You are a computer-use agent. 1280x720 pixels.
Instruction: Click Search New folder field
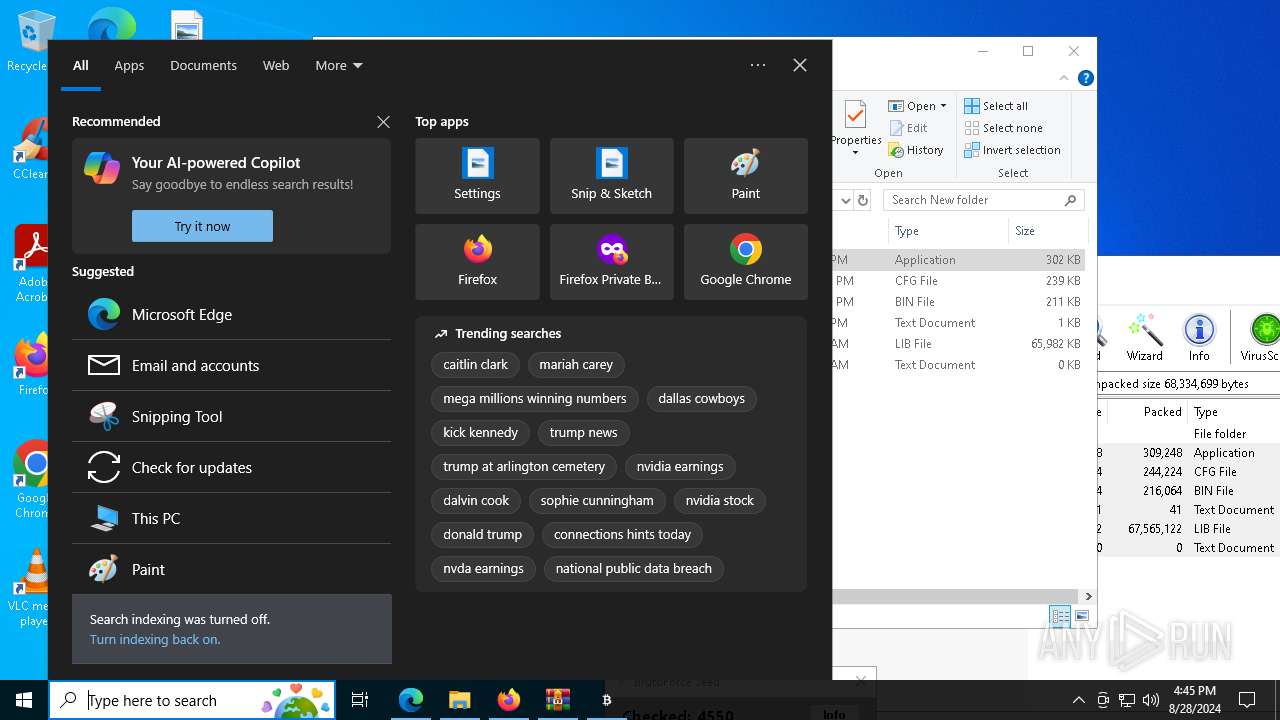click(x=984, y=200)
